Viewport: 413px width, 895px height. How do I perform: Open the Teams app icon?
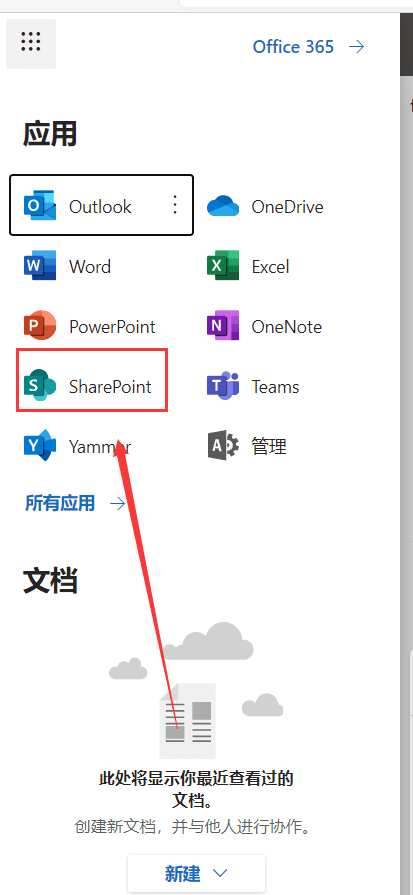click(x=222, y=386)
